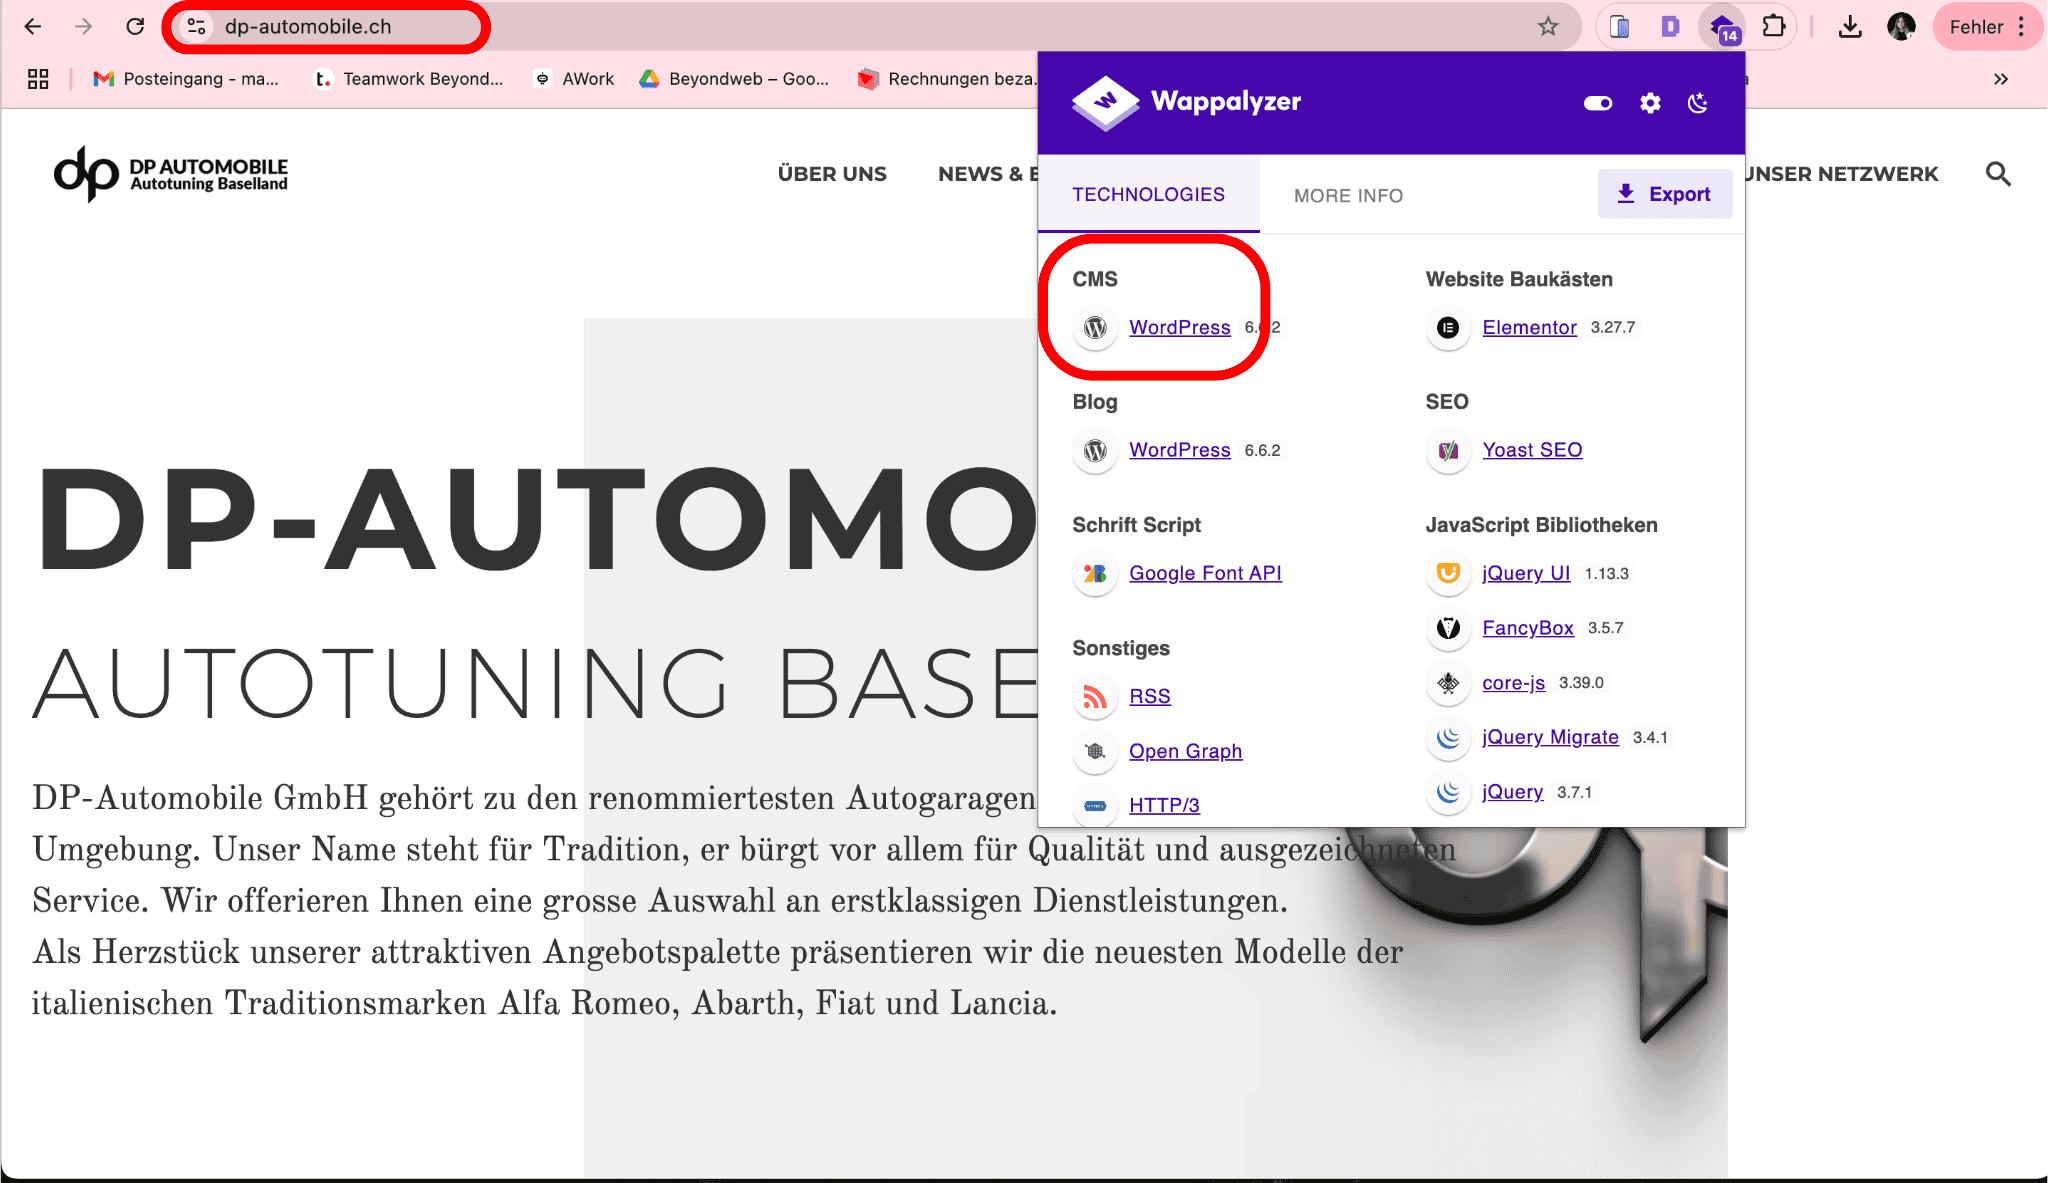Click the Website Baukästen category heading
This screenshot has height=1183, width=2048.
point(1519,279)
